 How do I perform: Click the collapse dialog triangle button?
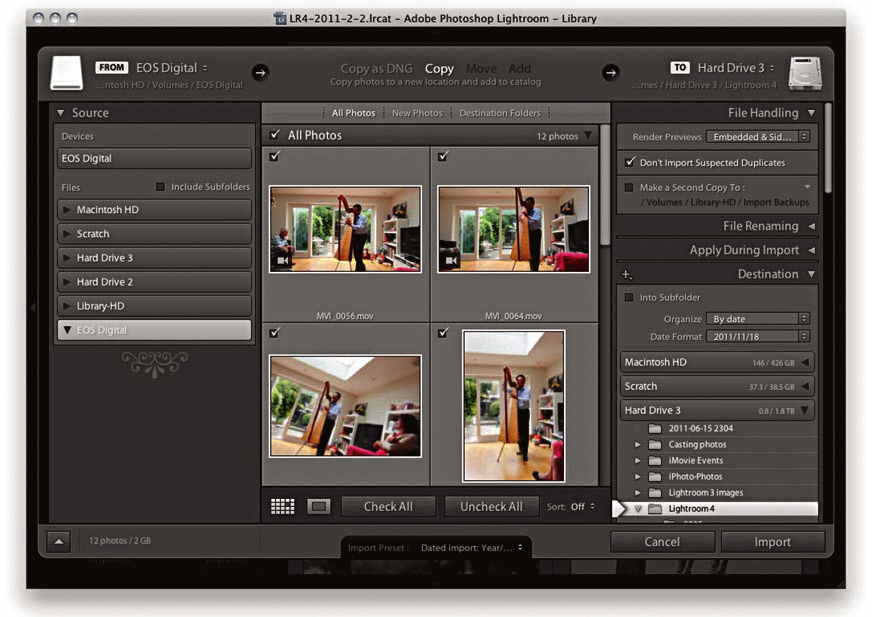(x=59, y=541)
